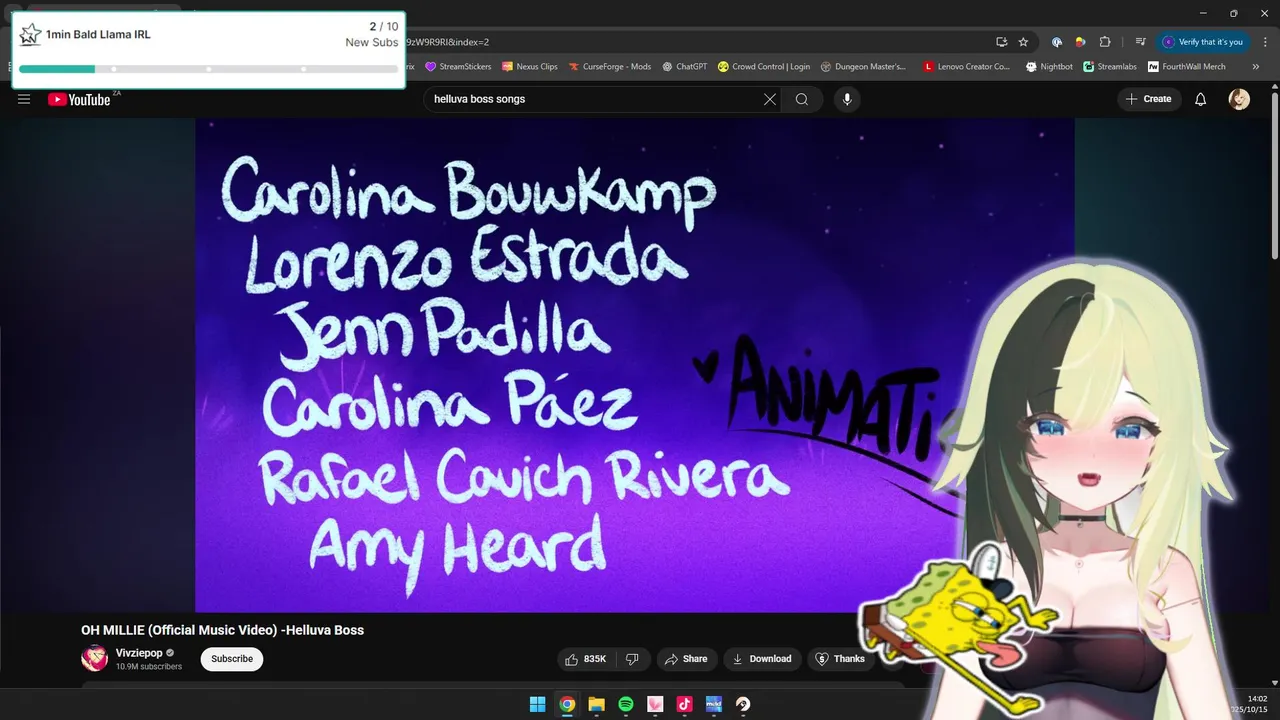Click the Thanks button
The width and height of the screenshot is (1280, 720).
click(x=840, y=659)
